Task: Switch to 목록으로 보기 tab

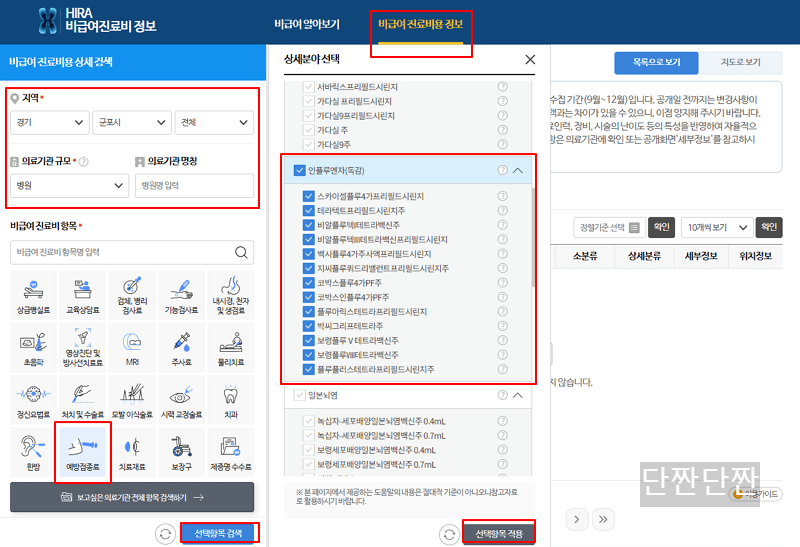Action: click(x=656, y=62)
